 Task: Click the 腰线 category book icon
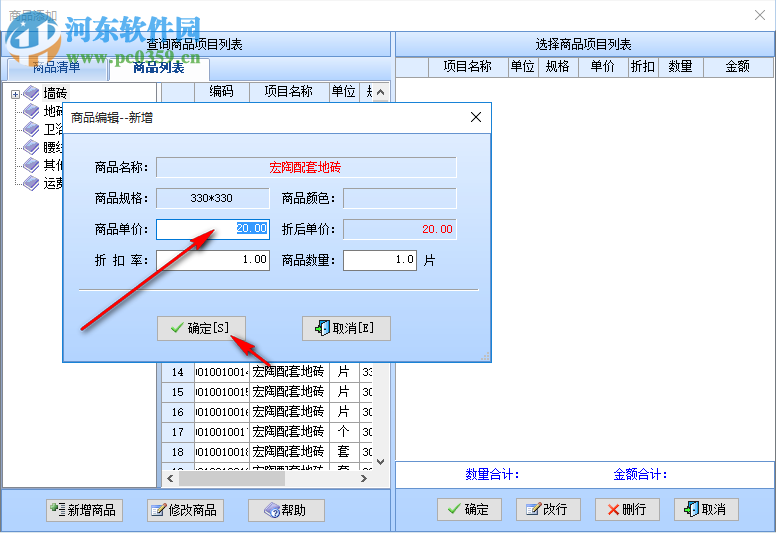point(31,147)
